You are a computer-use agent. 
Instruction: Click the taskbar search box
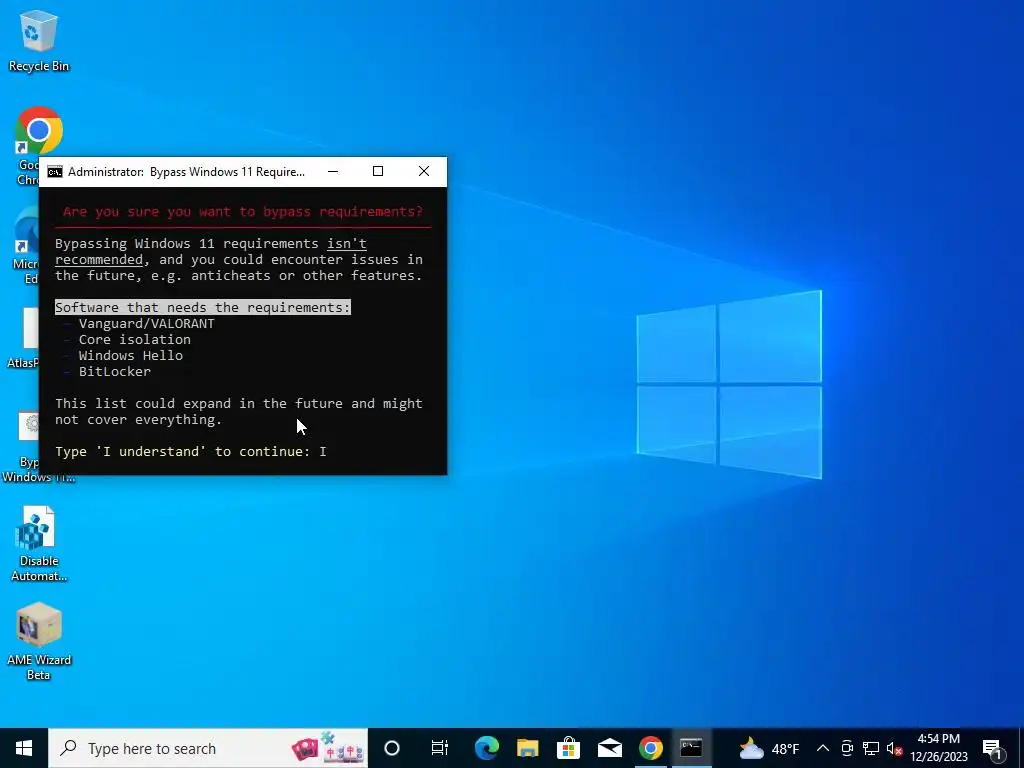tap(208, 748)
